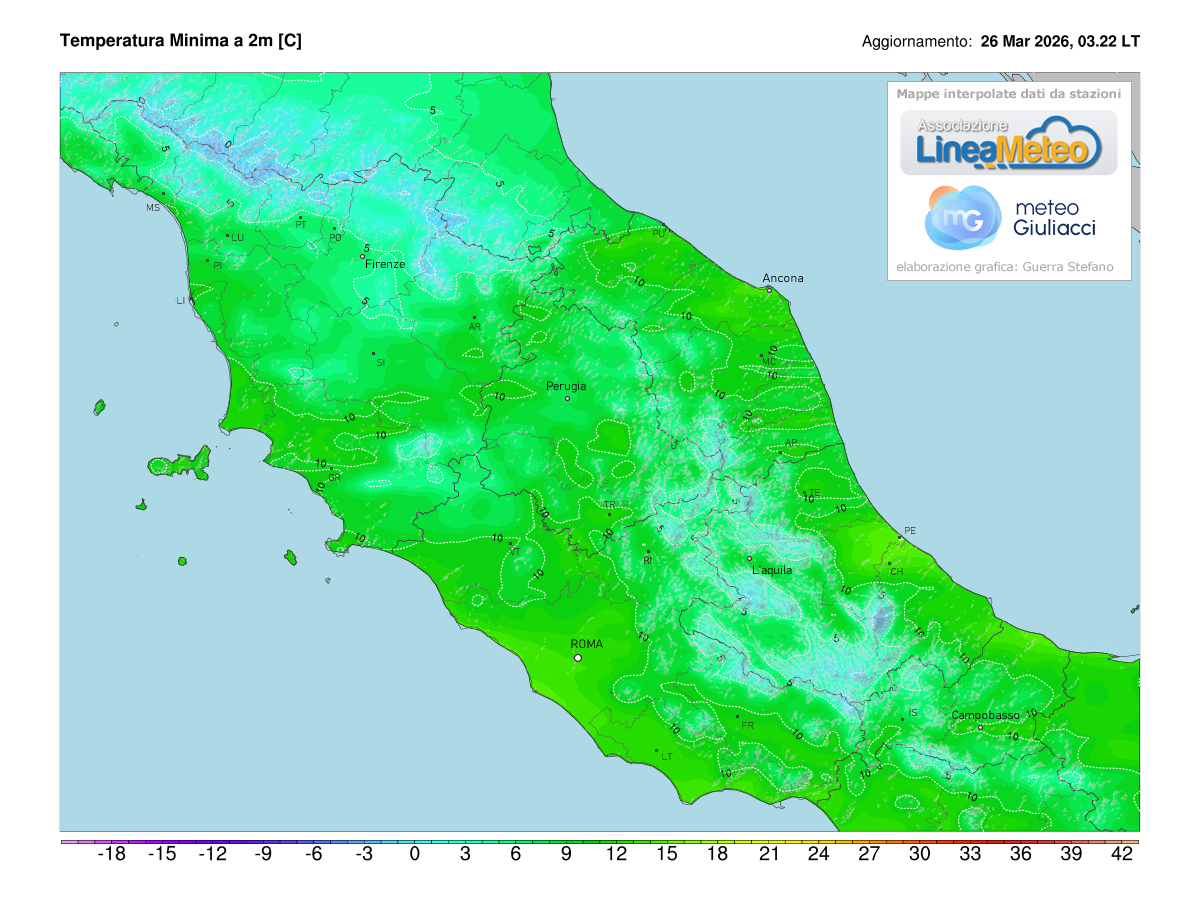Image resolution: width=1200 pixels, height=900 pixels.
Task: Select the Firenze station marker
Action: 362,257
